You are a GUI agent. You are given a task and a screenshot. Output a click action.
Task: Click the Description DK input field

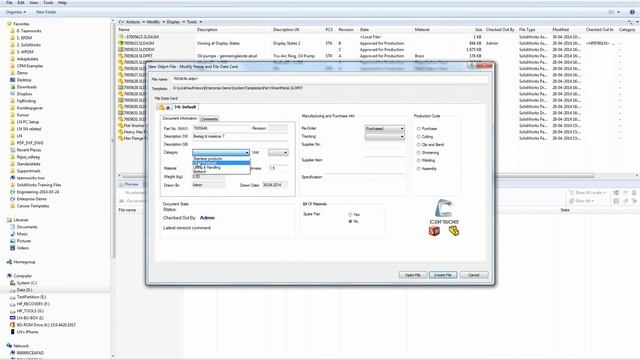click(x=240, y=137)
